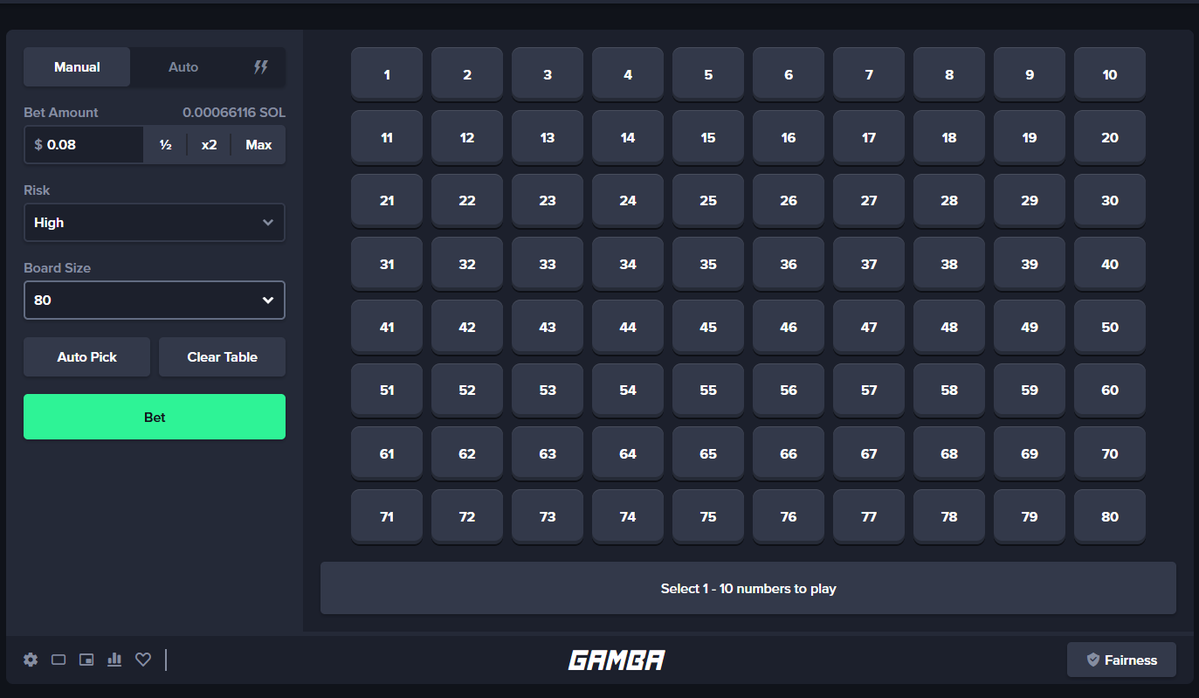Switch to the Auto tab

pos(184,67)
